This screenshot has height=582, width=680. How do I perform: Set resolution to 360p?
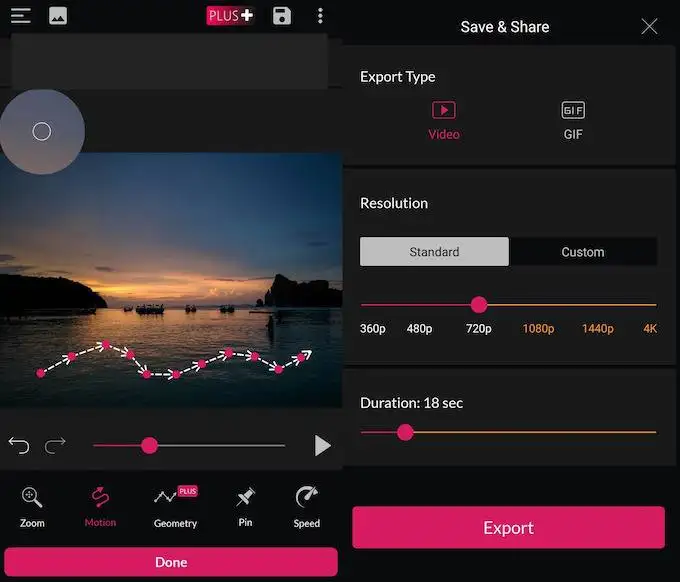click(x=373, y=329)
